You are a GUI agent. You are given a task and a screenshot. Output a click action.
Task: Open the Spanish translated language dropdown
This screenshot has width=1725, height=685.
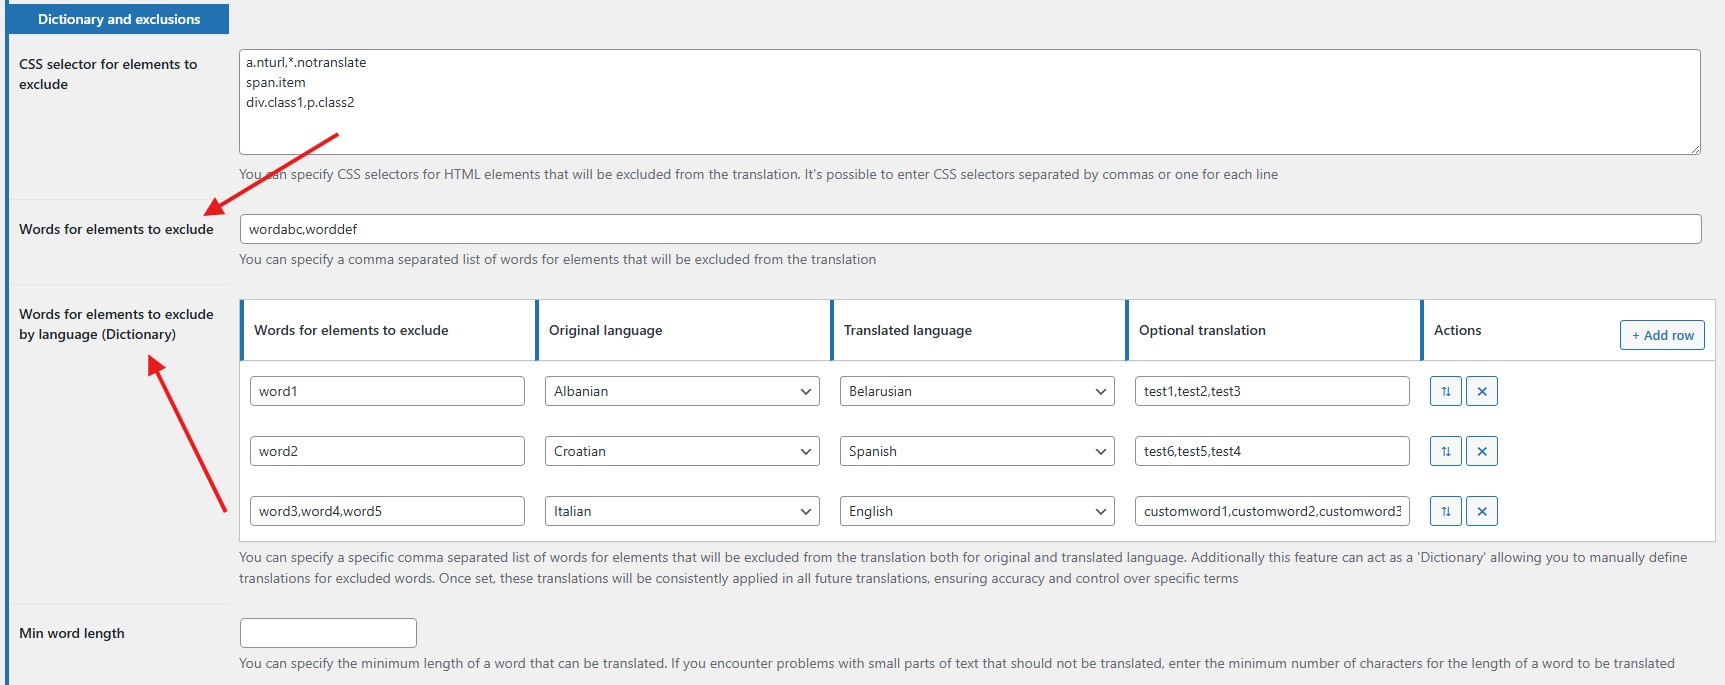977,451
